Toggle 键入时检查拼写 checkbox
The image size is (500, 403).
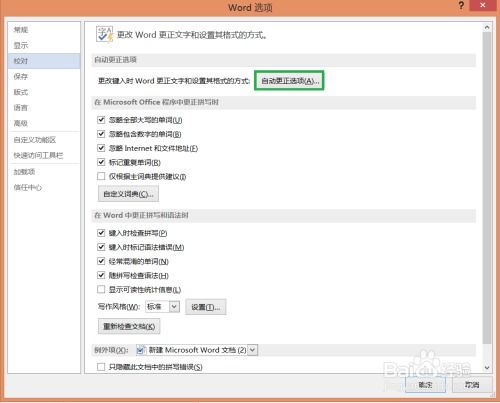click(101, 233)
